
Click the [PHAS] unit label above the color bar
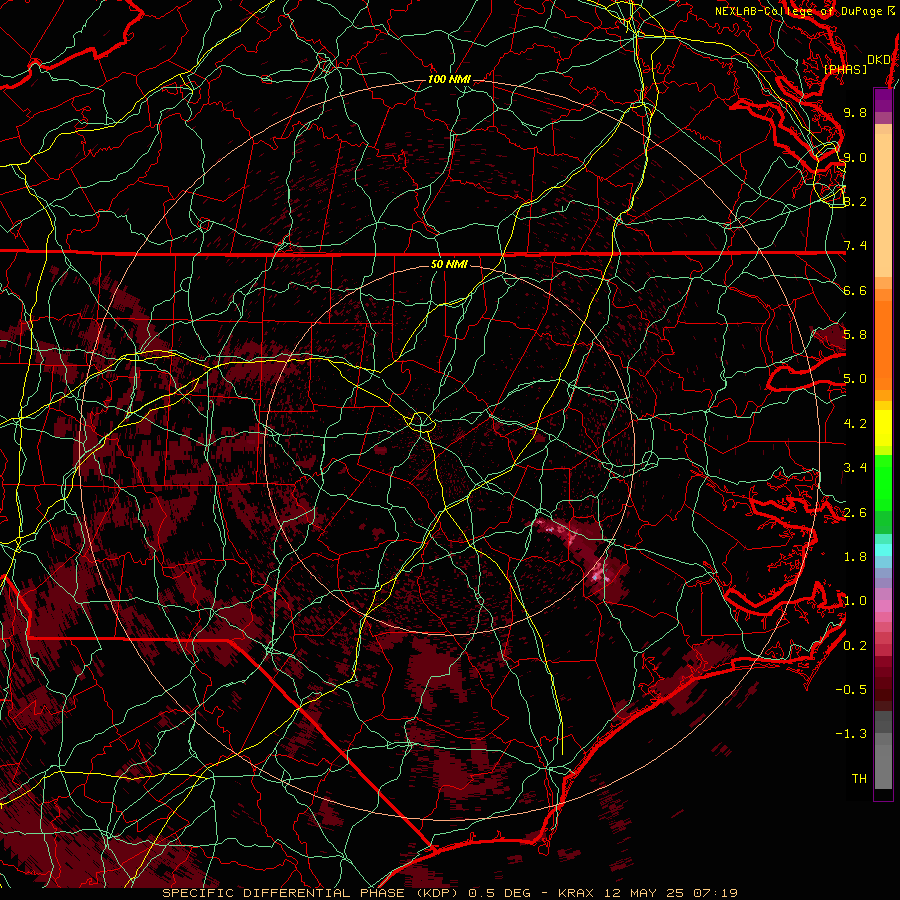[x=845, y=69]
